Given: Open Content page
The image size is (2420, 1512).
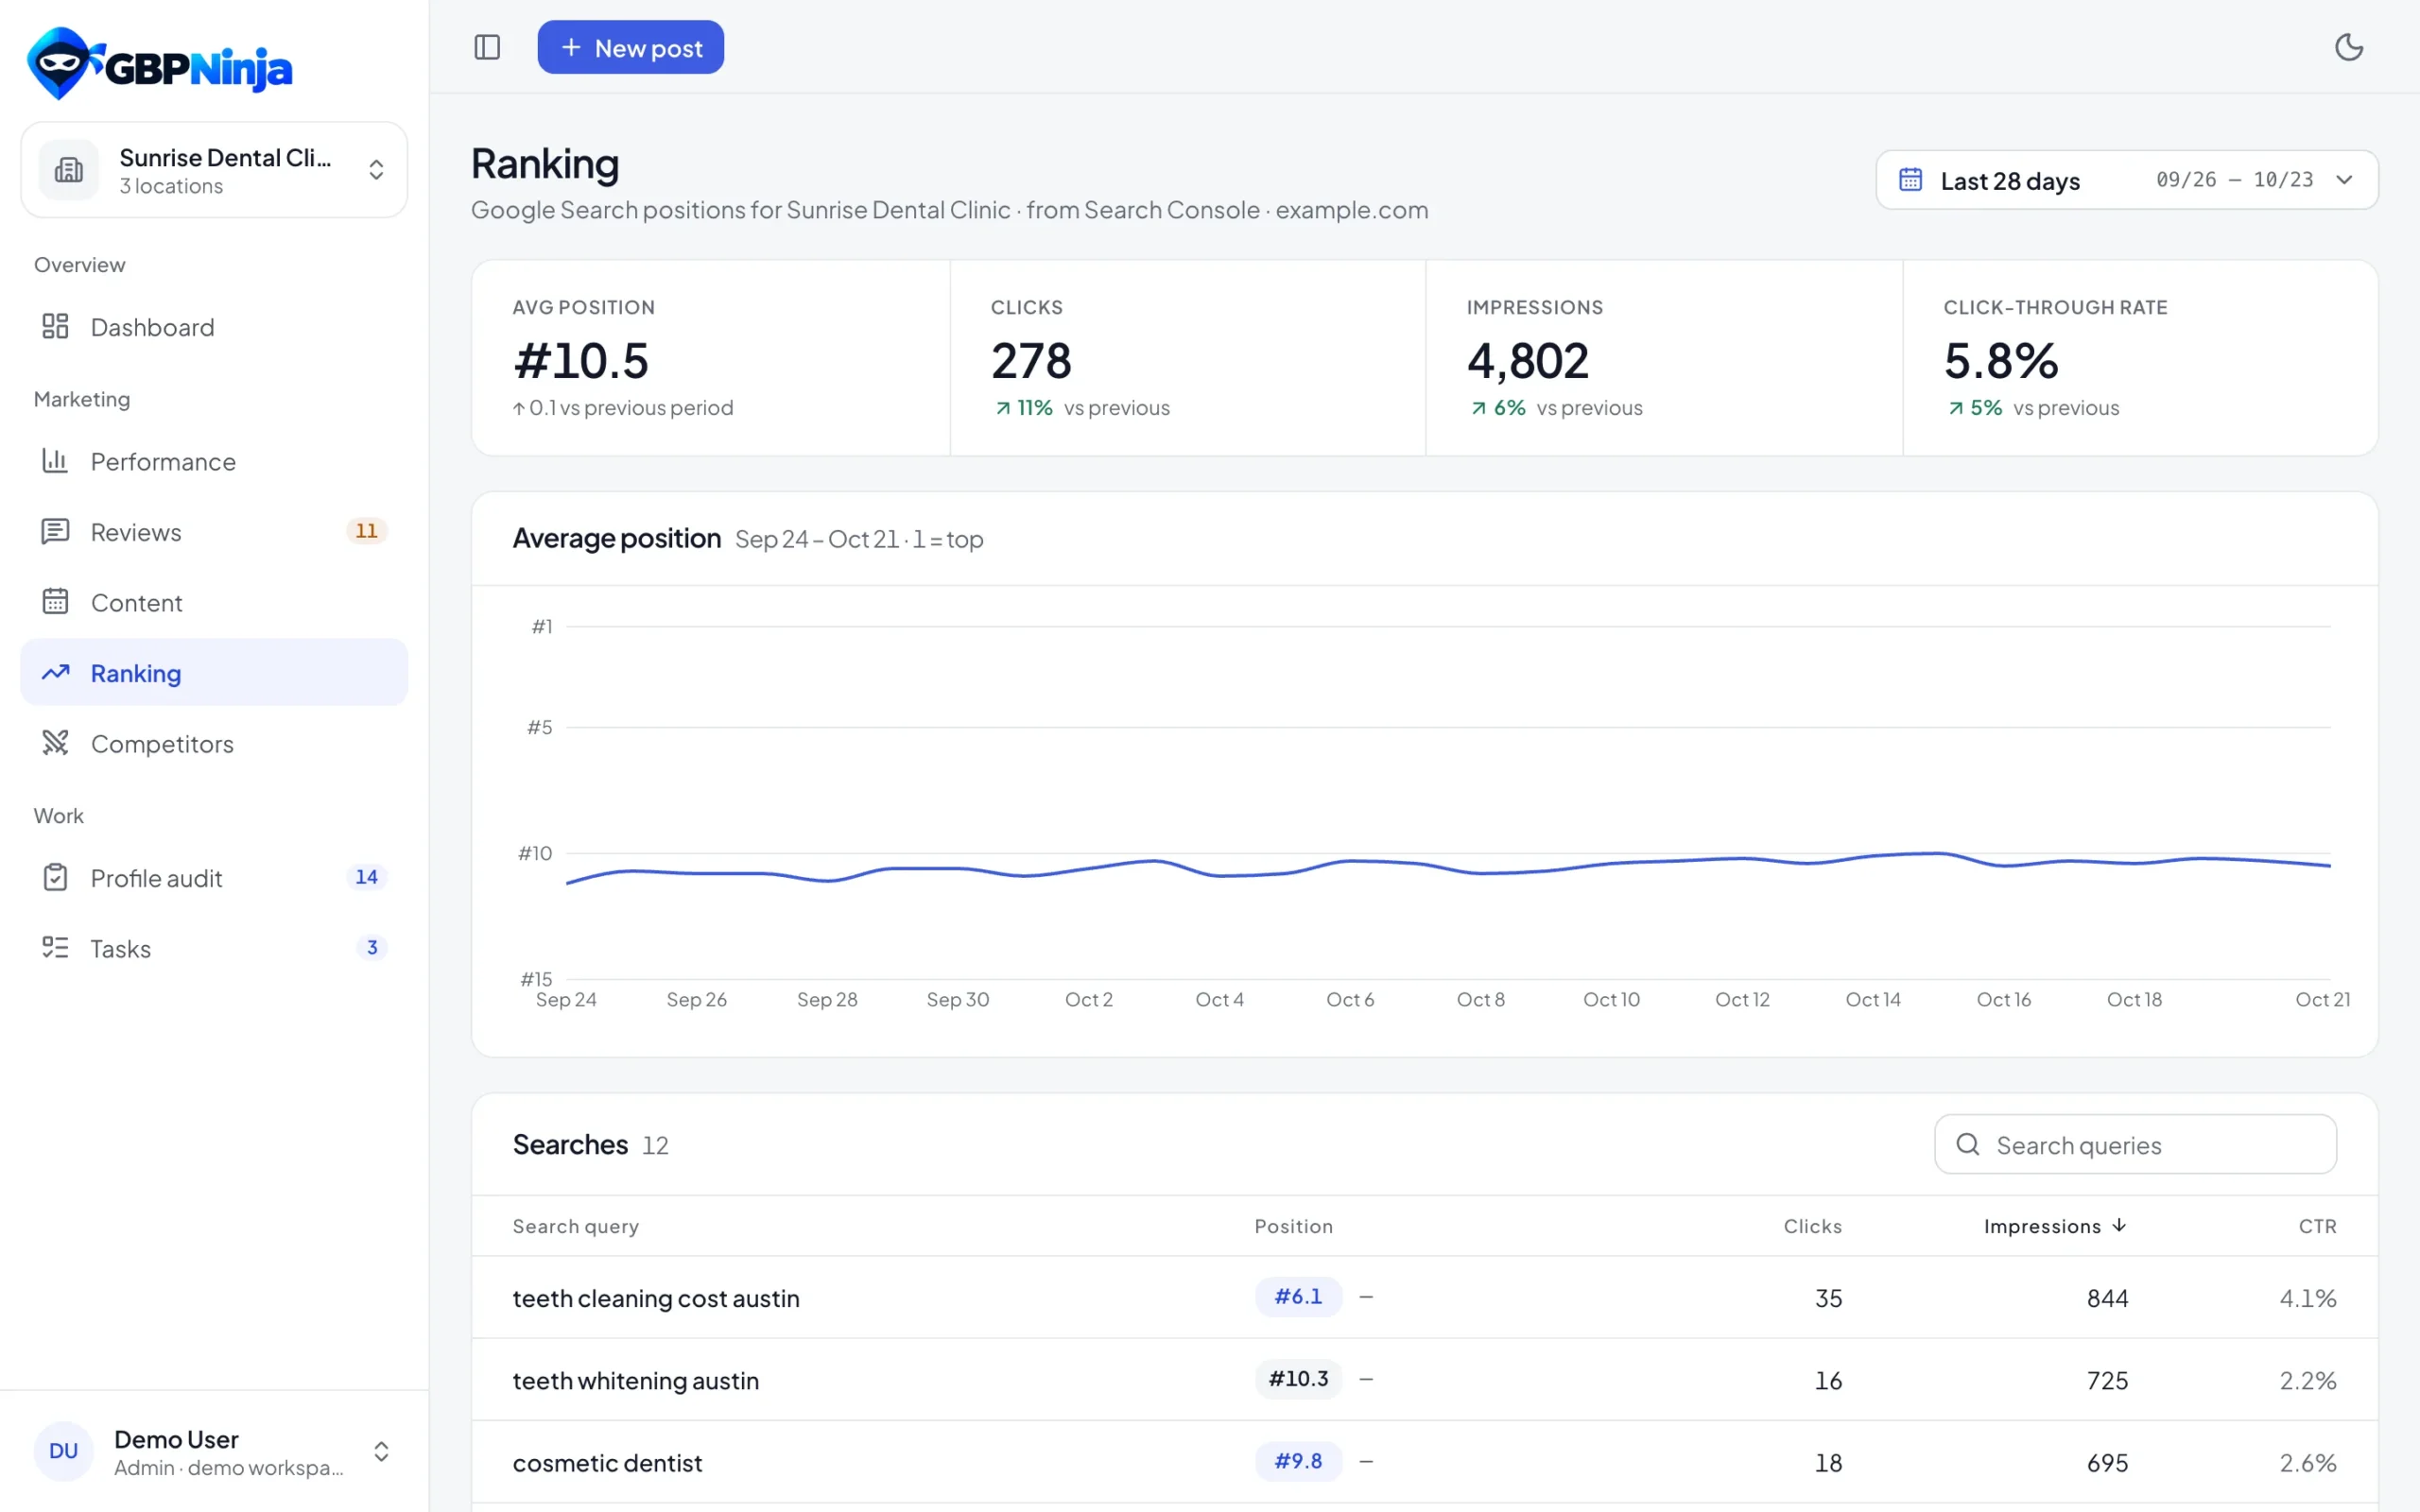Looking at the screenshot, I should tap(214, 602).
